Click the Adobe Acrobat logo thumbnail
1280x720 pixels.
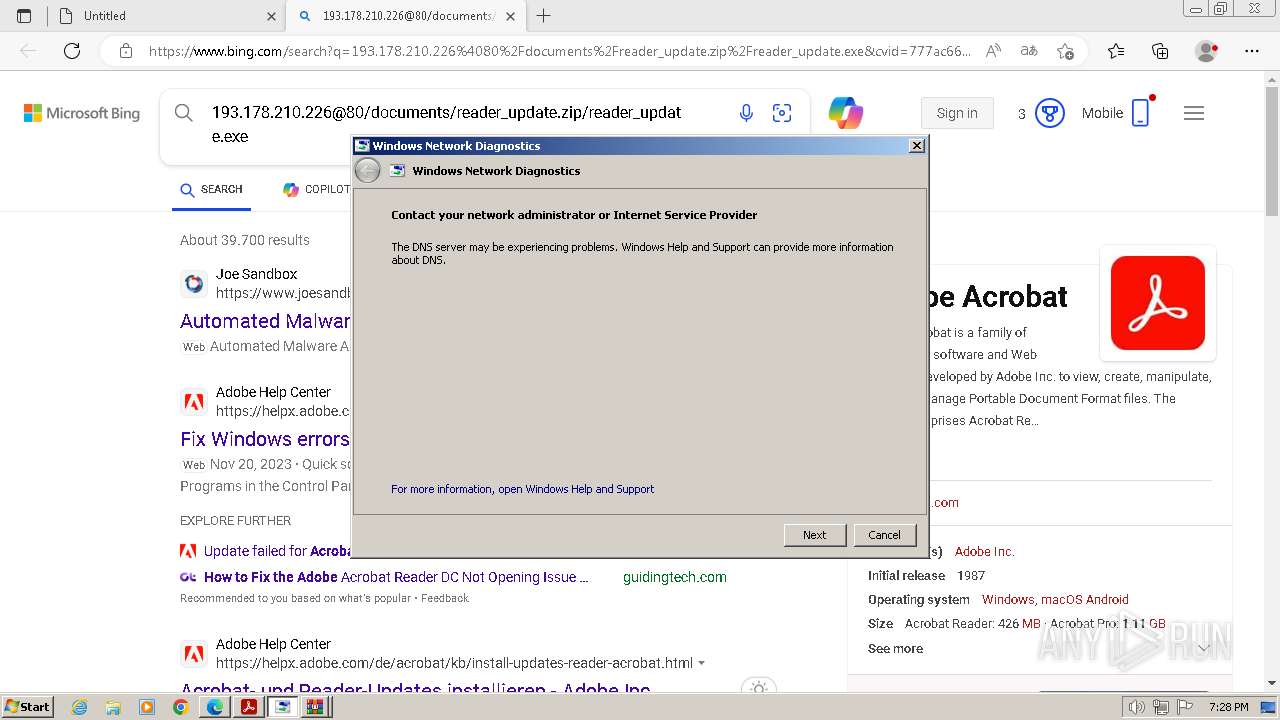1158,303
